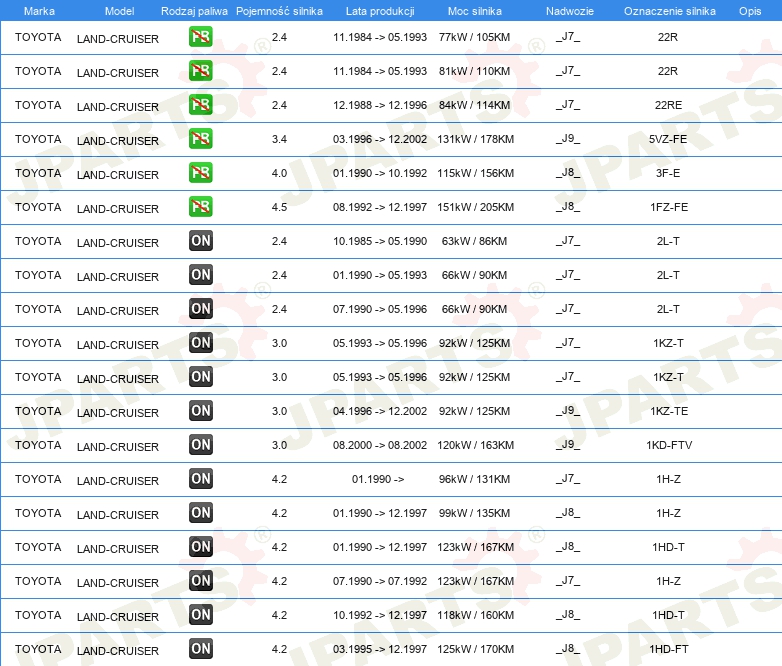Click the Rodzaj paliwa column header

194,11
